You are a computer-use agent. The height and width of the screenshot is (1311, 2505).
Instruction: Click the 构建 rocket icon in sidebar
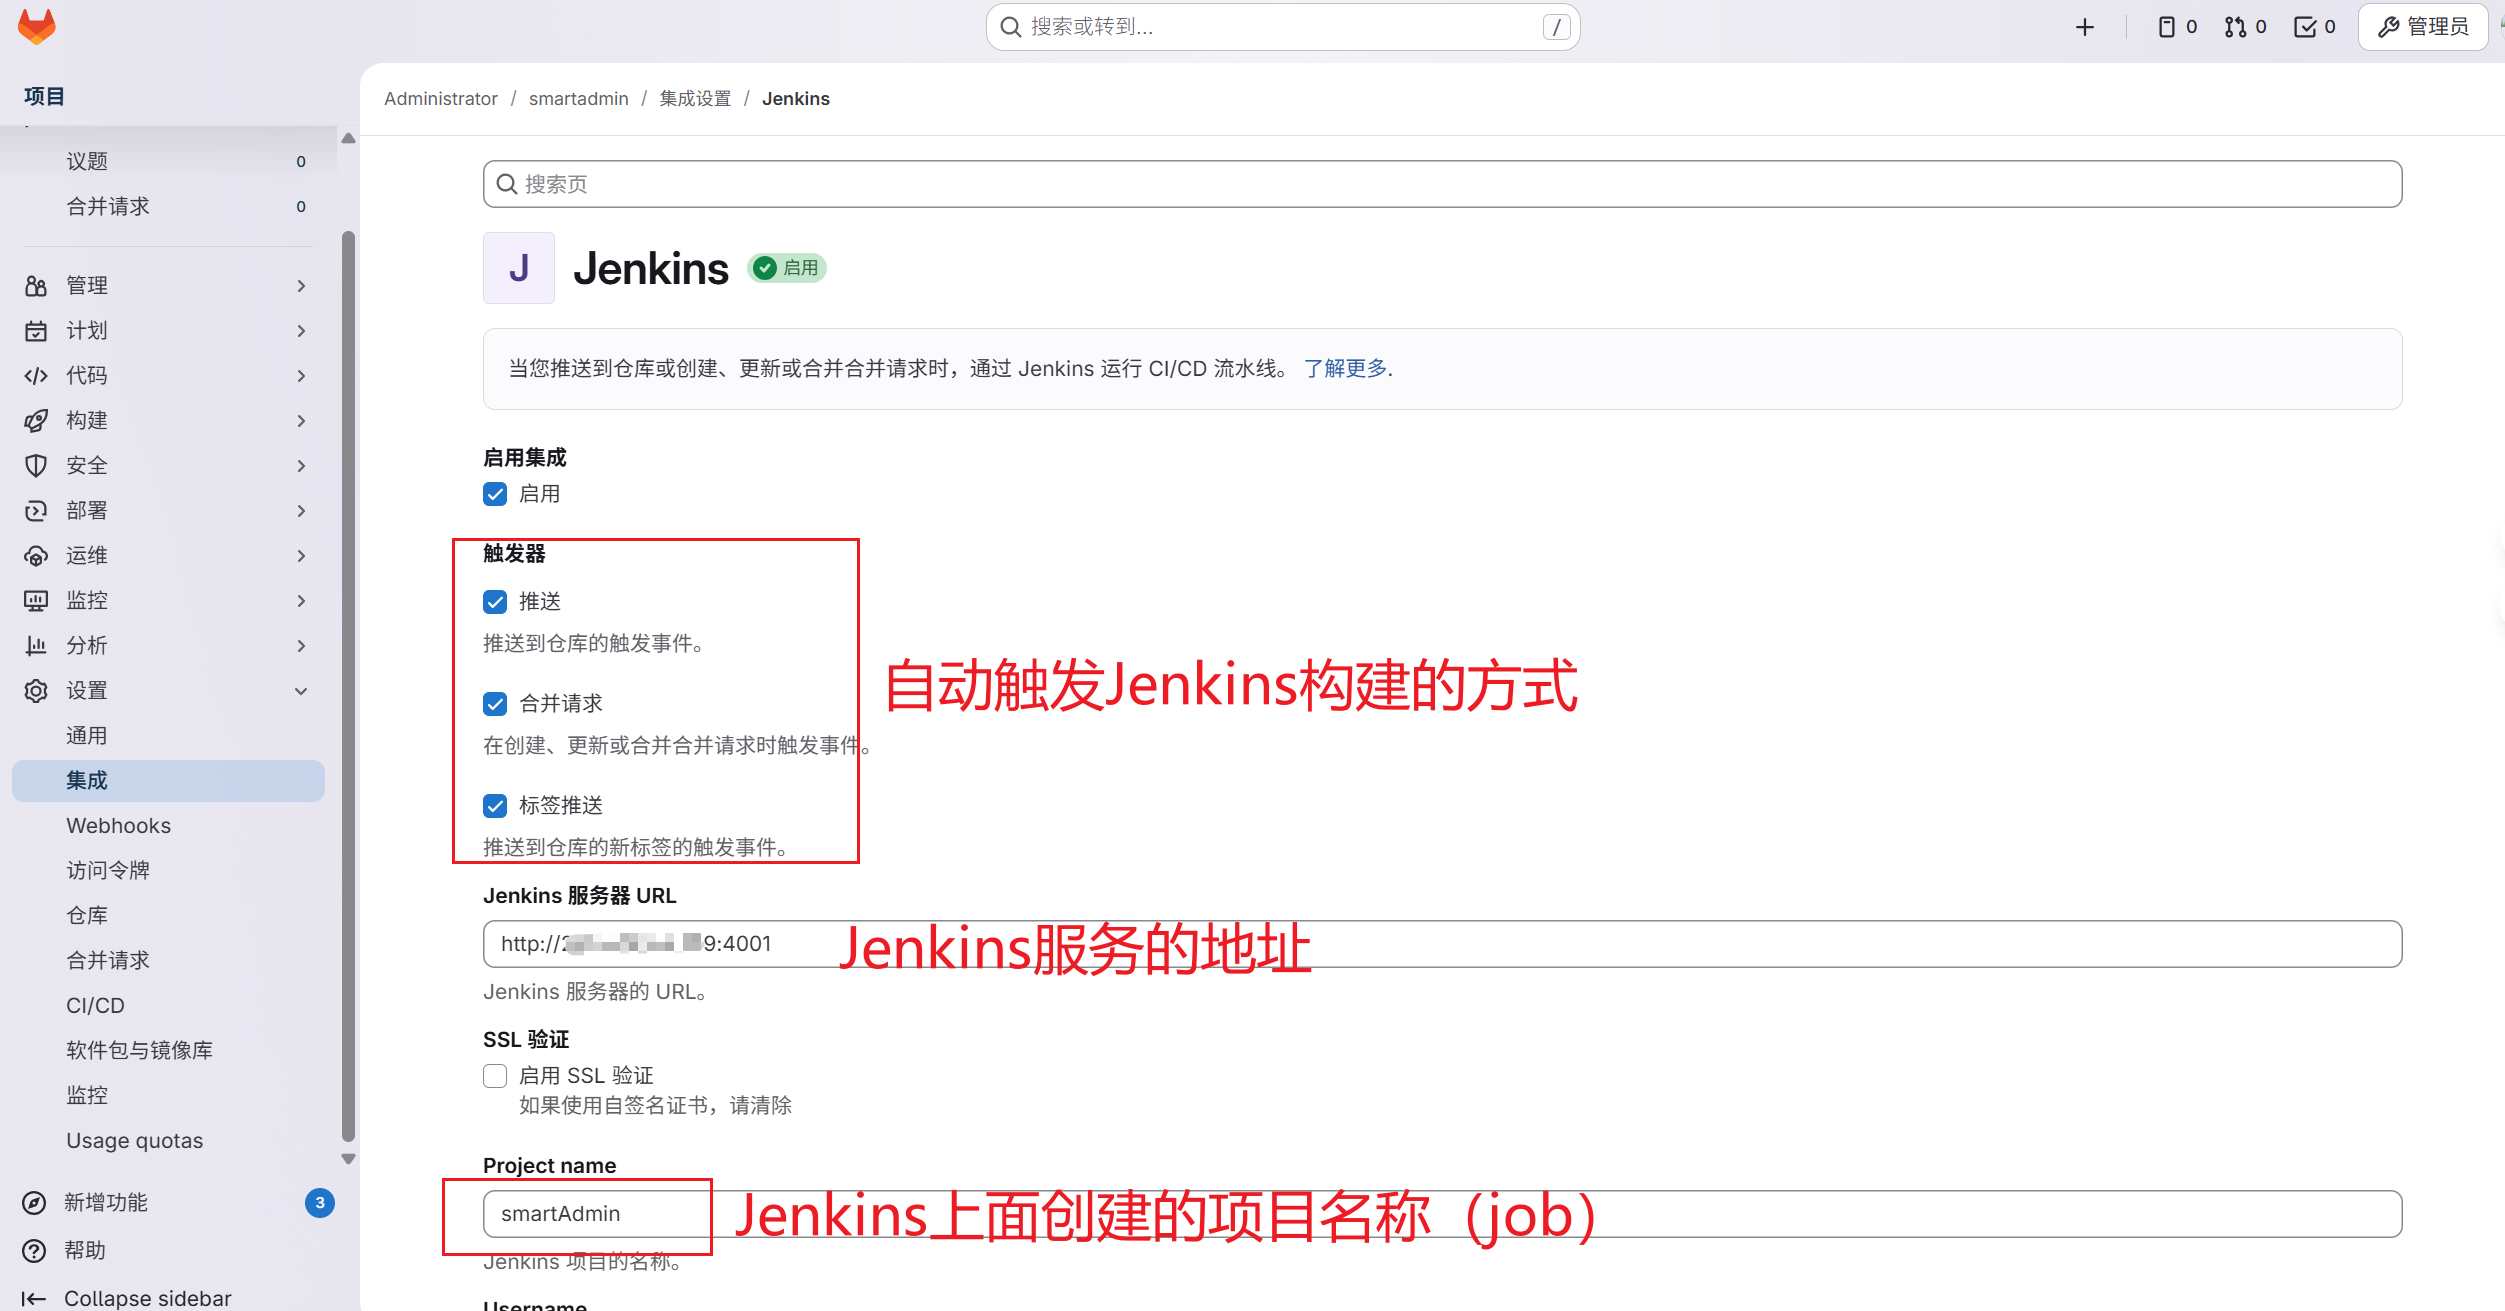click(x=36, y=421)
